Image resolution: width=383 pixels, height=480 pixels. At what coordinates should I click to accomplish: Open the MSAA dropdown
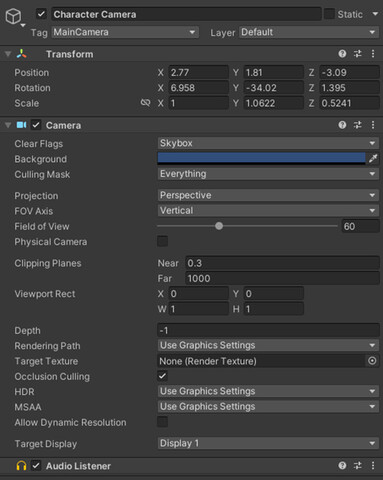click(x=268, y=407)
